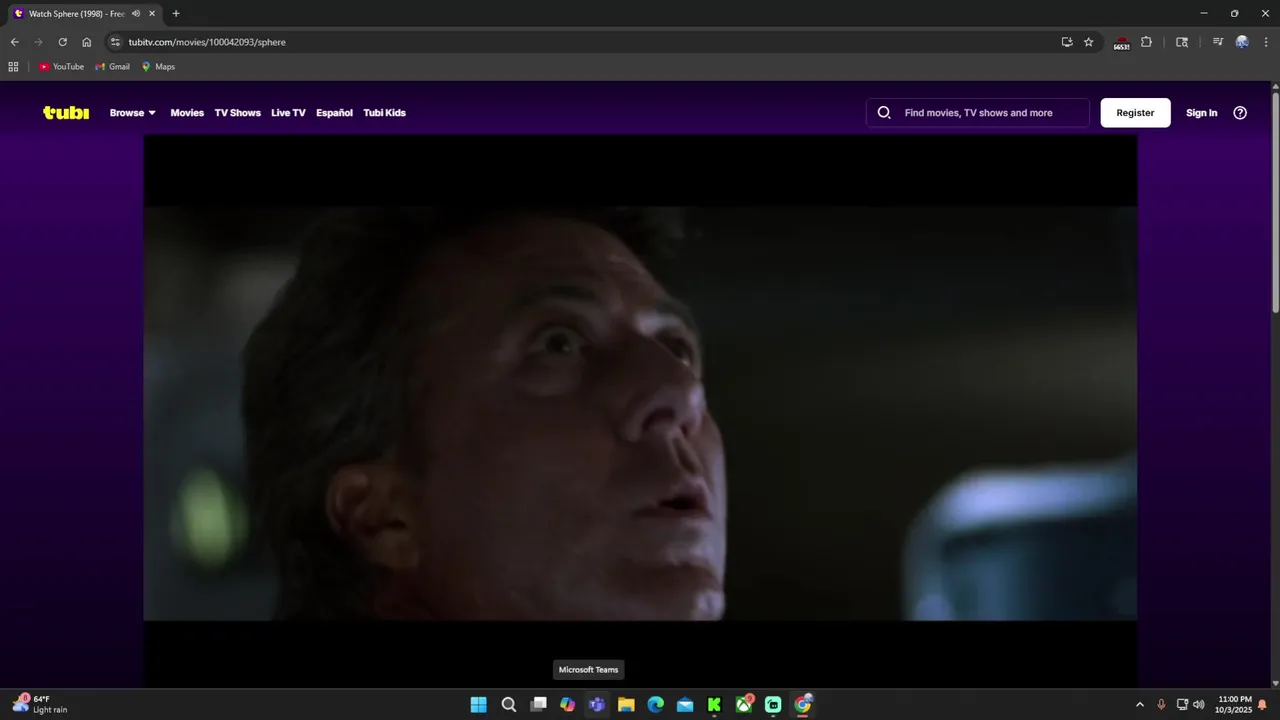Viewport: 1280px width, 720px height.
Task: Open the Chrome profile avatar
Action: (x=1242, y=42)
